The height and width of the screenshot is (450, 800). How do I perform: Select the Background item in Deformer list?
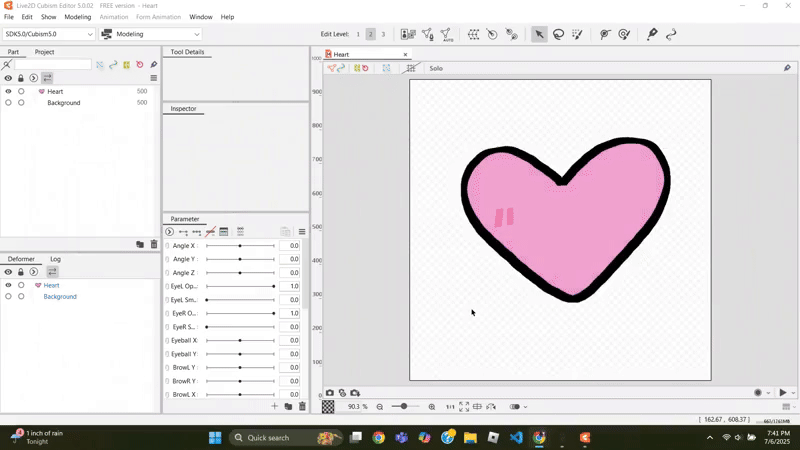pos(60,297)
